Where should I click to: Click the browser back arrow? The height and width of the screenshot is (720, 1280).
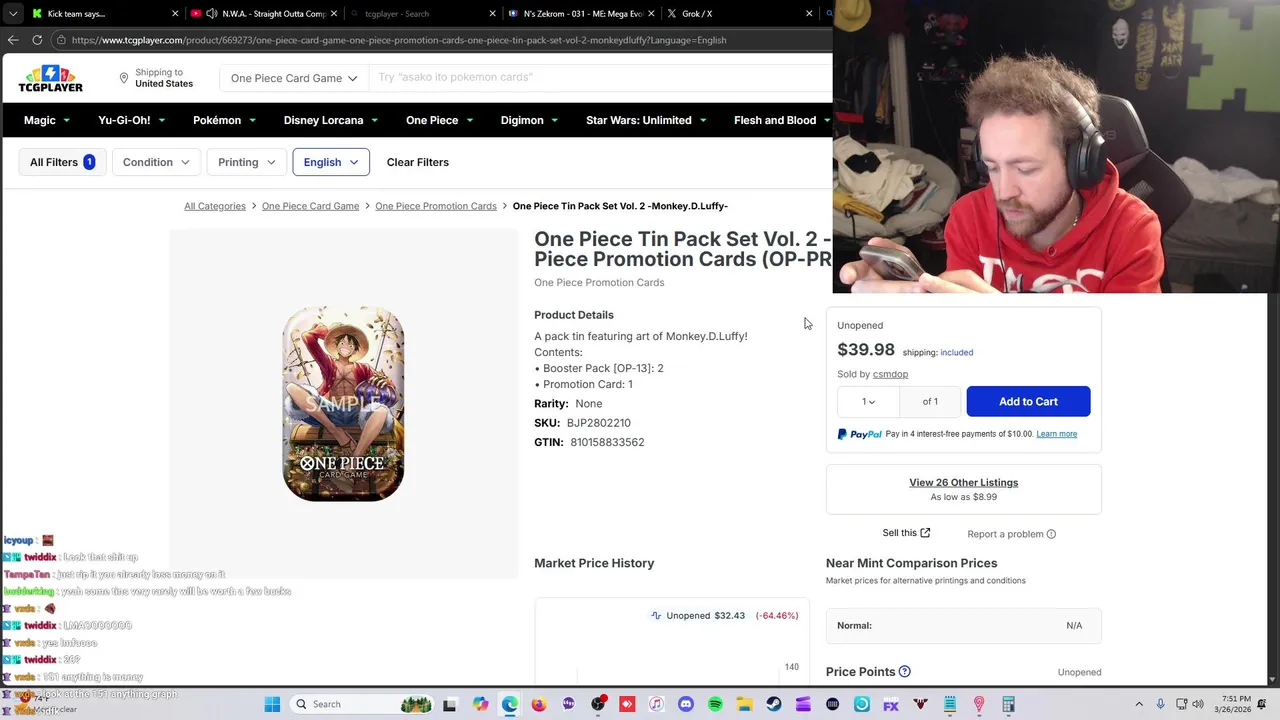point(13,40)
